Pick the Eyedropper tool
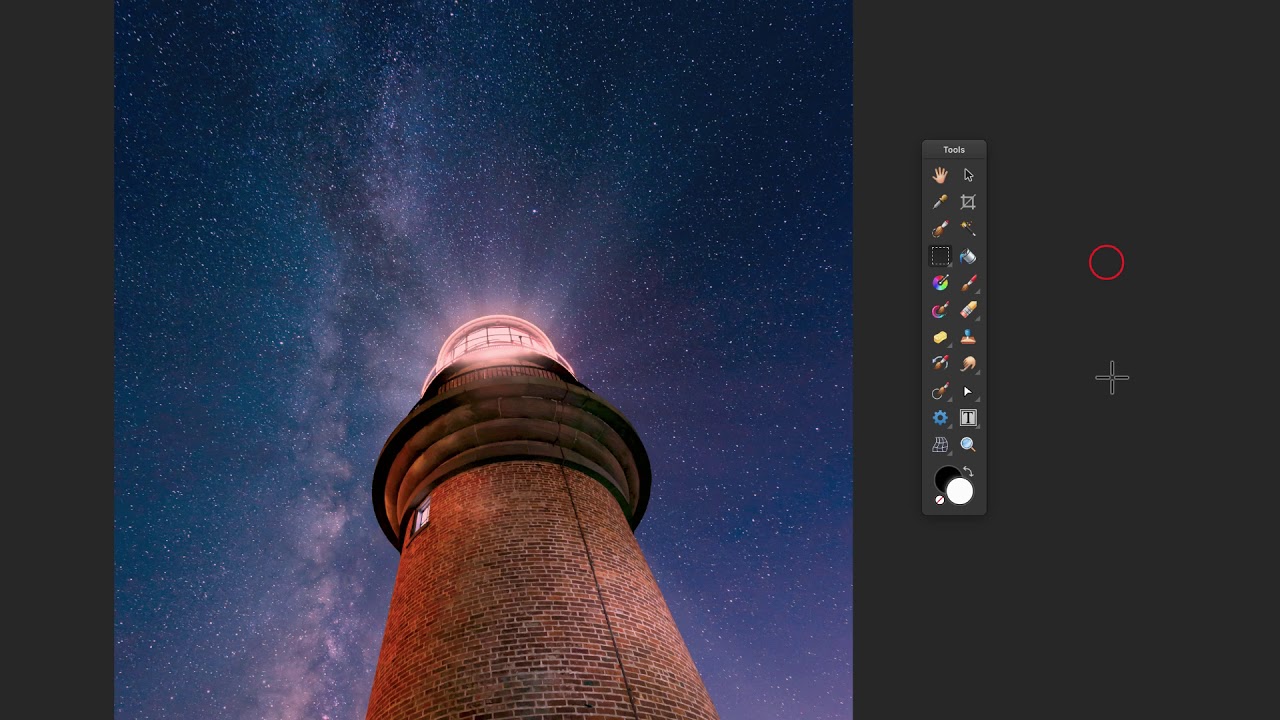This screenshot has height=720, width=1280. (940, 202)
